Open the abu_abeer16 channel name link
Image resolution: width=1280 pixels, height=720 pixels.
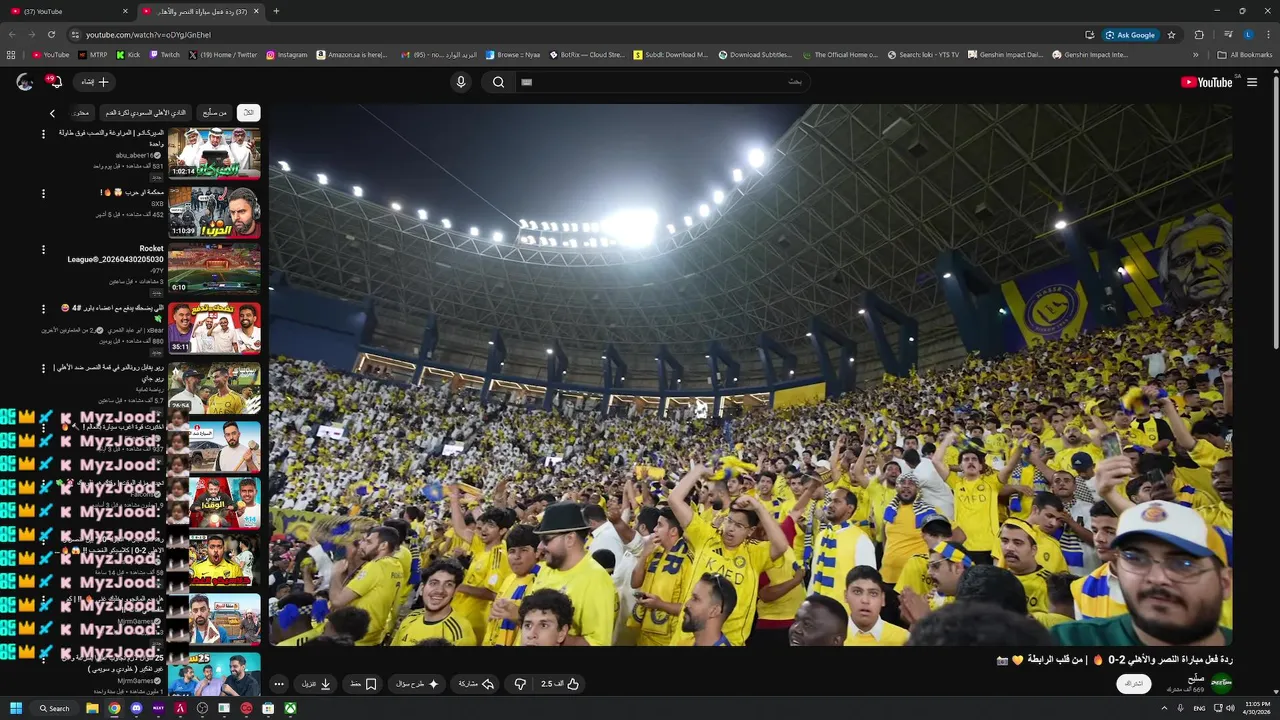click(x=135, y=156)
